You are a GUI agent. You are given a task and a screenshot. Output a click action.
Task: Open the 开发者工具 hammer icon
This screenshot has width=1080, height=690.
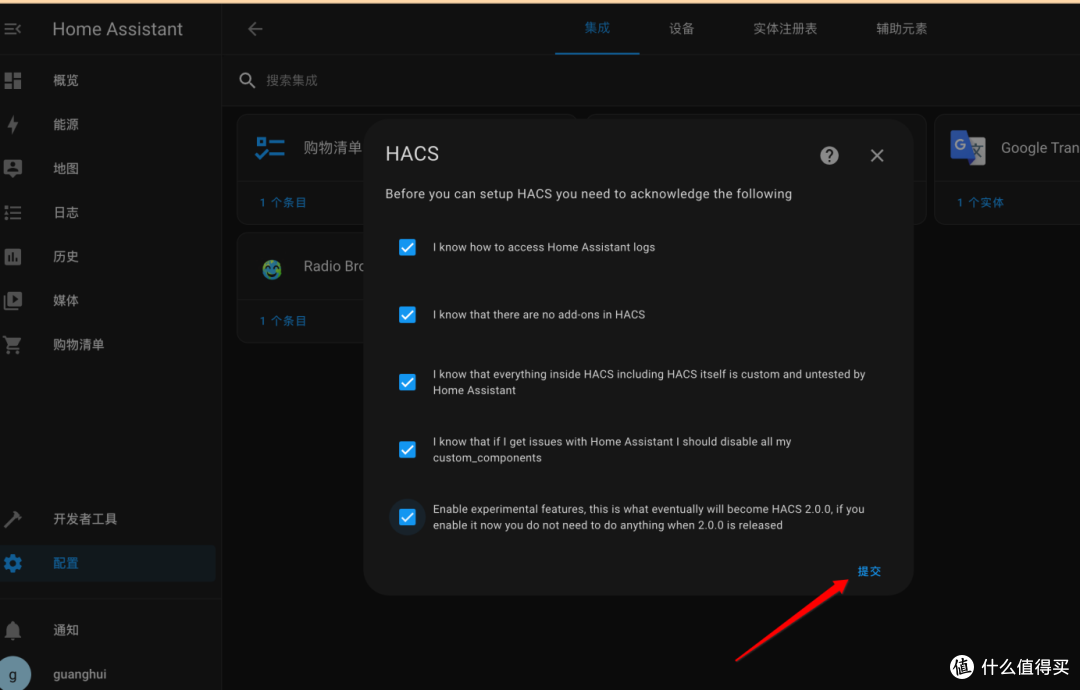pyautogui.click(x=12, y=519)
